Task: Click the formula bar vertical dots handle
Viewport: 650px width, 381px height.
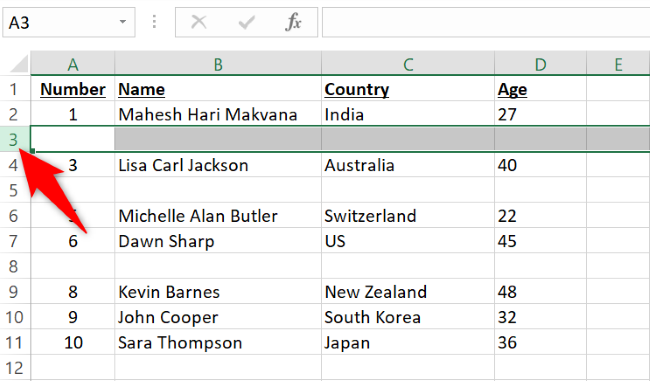Action: coord(154,22)
